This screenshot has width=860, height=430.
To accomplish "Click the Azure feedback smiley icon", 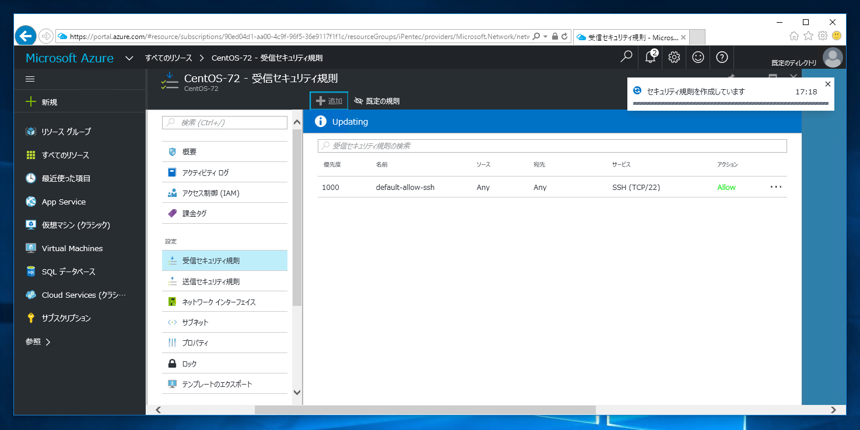I will pos(698,57).
